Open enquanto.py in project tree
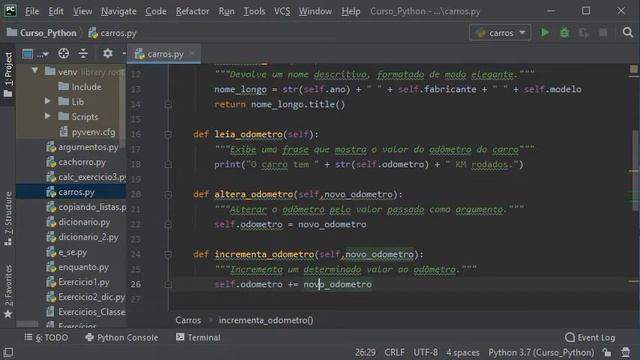The image size is (640, 360). click(78, 267)
